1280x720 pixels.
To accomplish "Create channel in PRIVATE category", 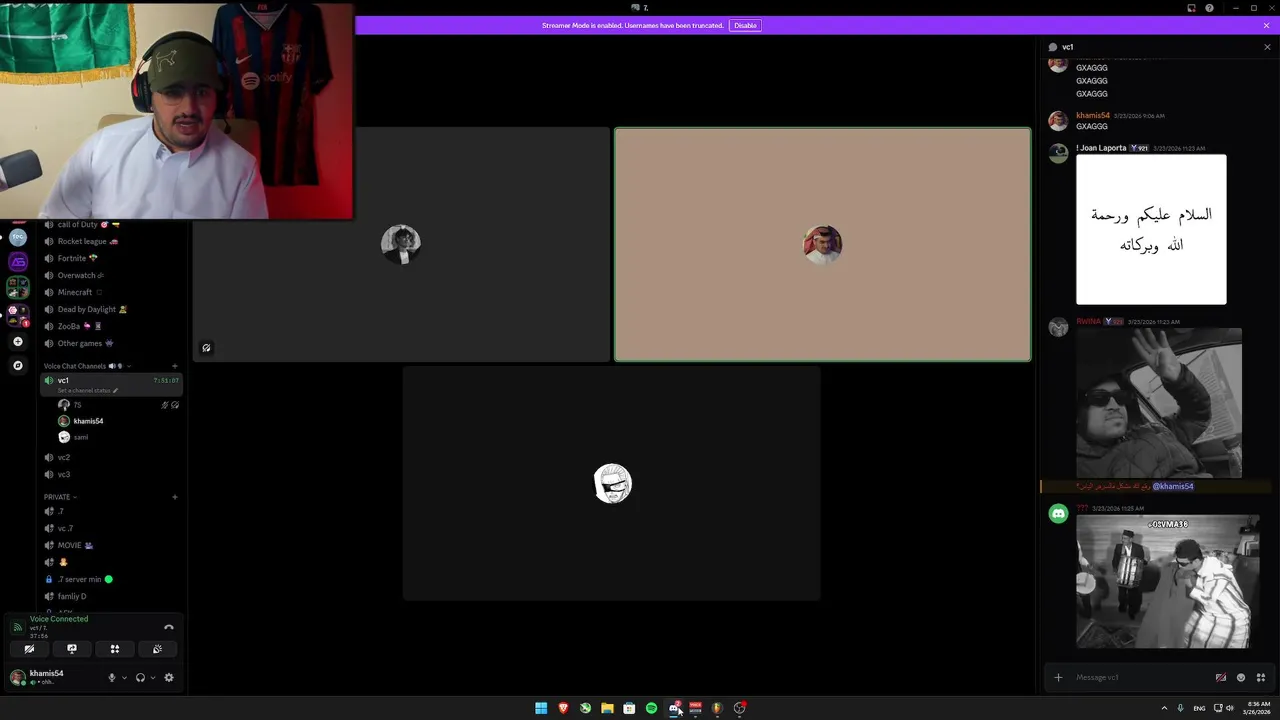I will pyautogui.click(x=175, y=497).
